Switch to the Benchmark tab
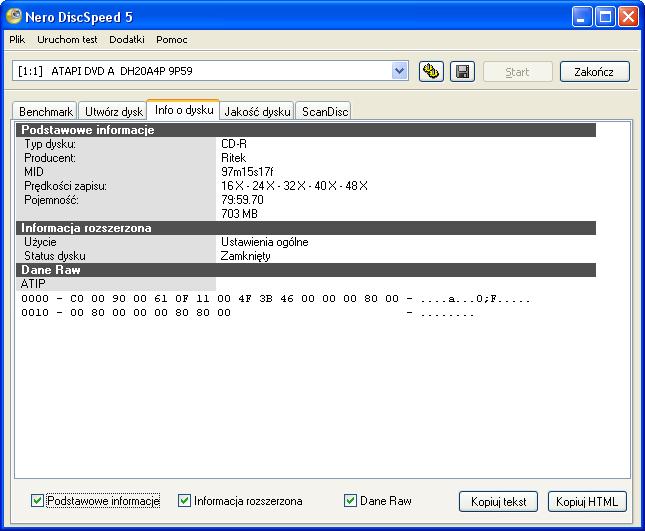Viewport: 645px width, 531px height. pyautogui.click(x=46, y=111)
